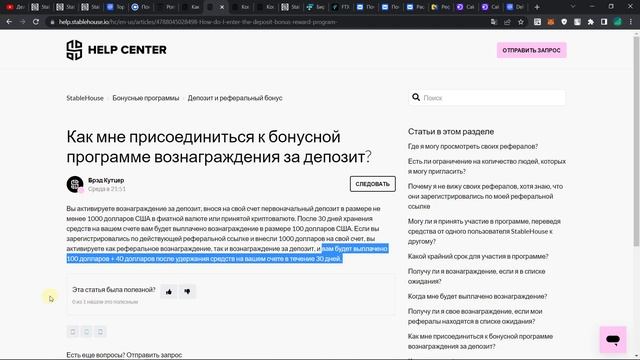Reload the page with the refresh icon
The height and width of the screenshot is (360, 640).
pyautogui.click(x=36, y=22)
